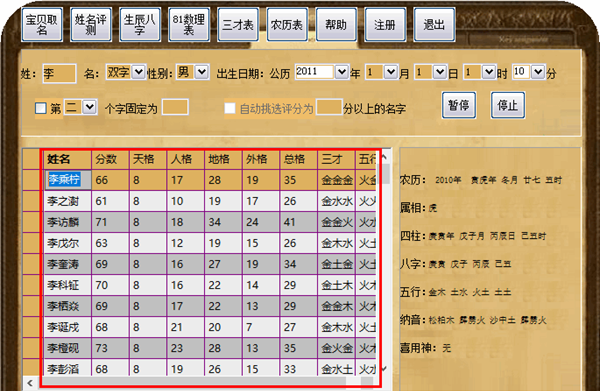
Task: Click the table's vertical scroll down arrow
Action: point(385,369)
